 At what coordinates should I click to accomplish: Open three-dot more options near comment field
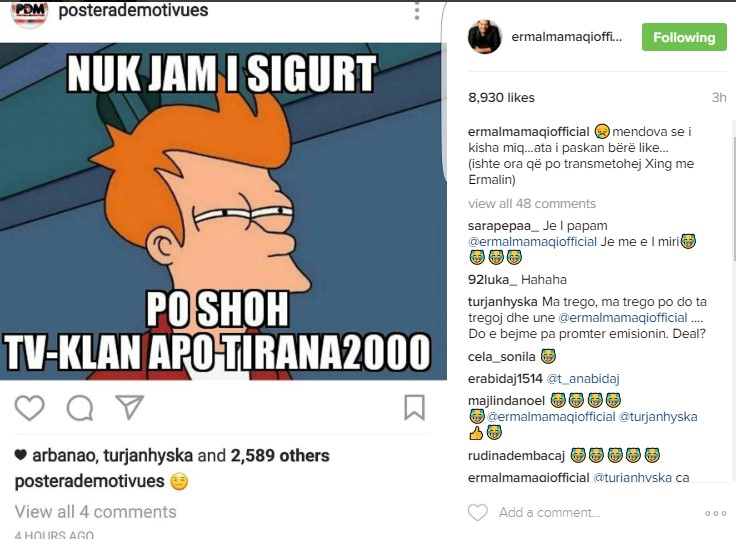715,513
